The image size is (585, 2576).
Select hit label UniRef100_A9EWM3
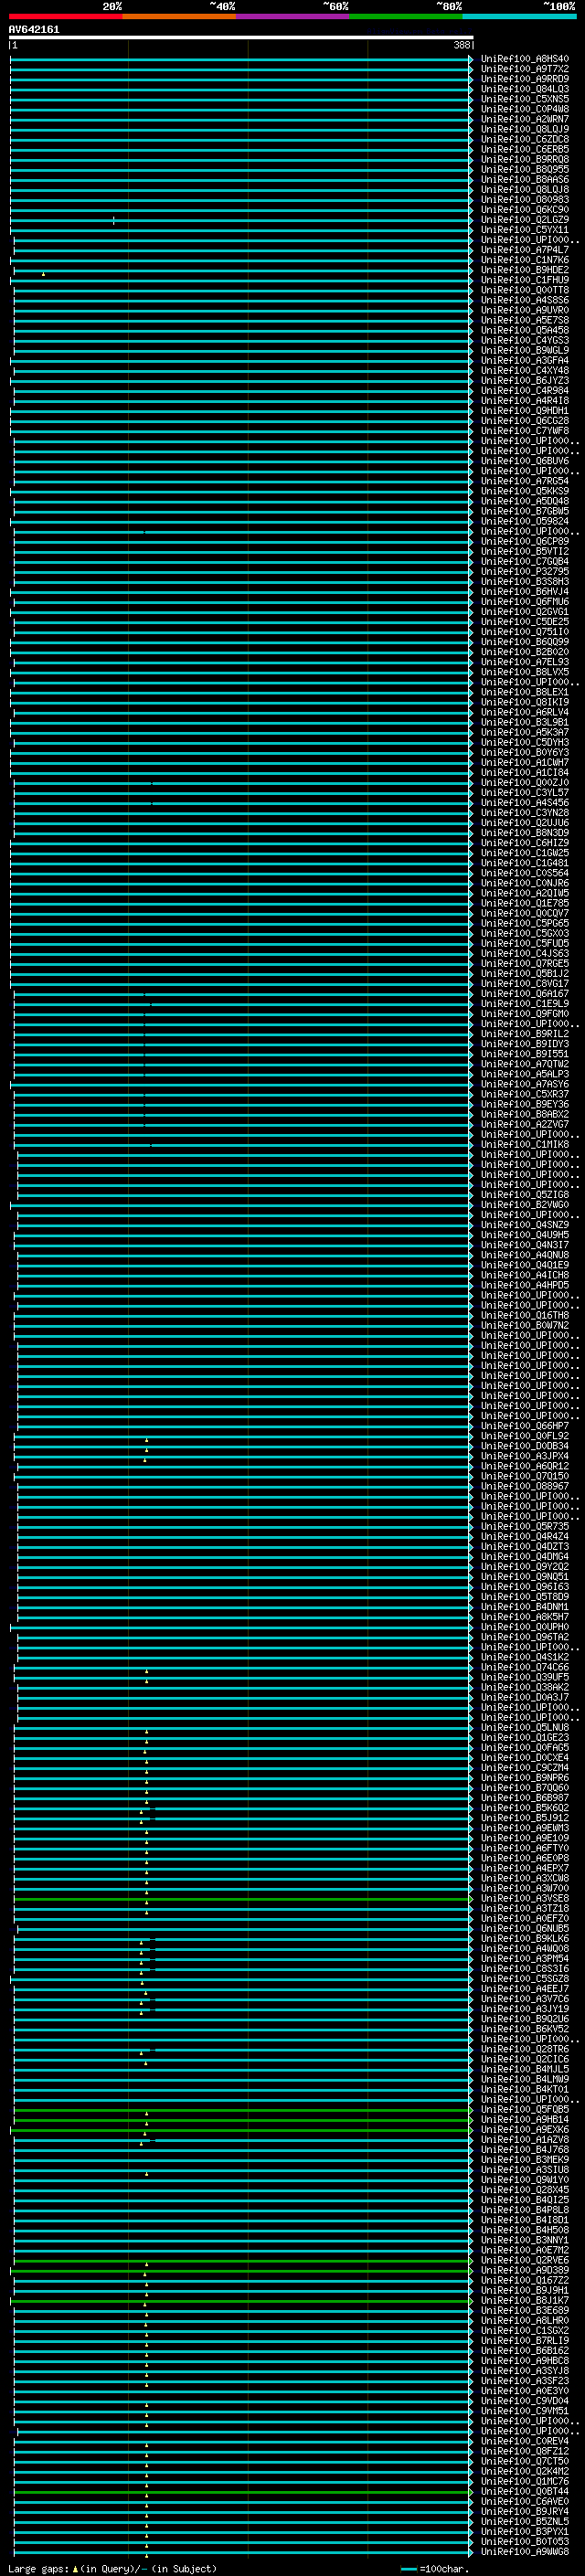click(x=525, y=1828)
